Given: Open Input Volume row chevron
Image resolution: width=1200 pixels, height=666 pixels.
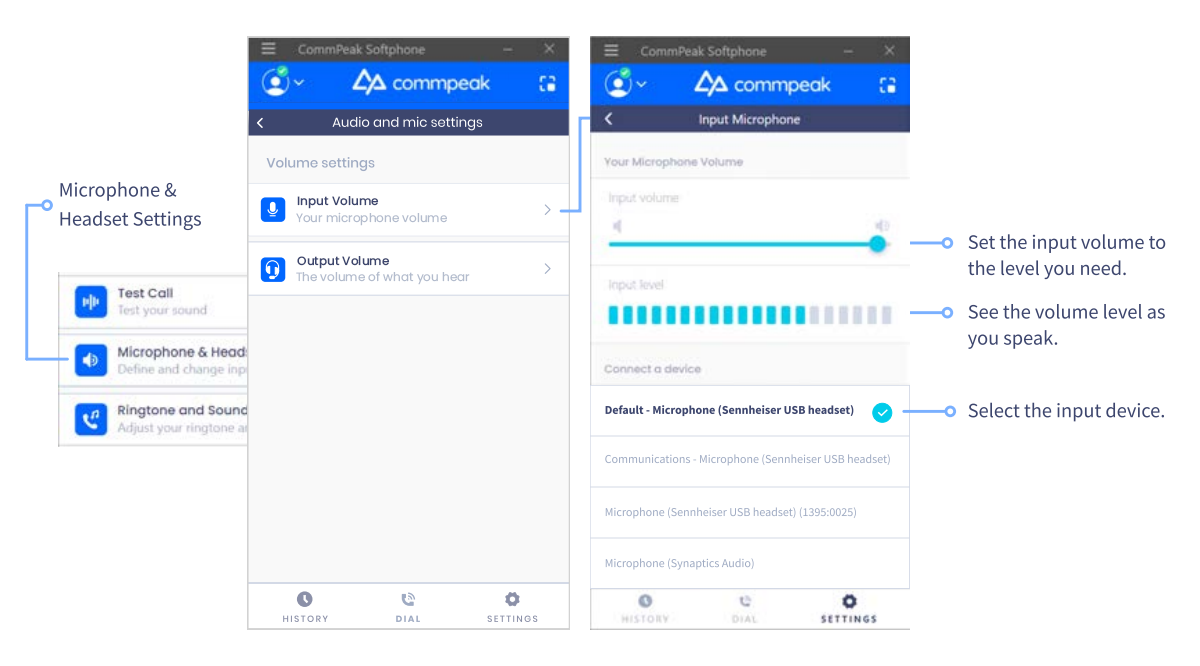Looking at the screenshot, I should click(547, 210).
